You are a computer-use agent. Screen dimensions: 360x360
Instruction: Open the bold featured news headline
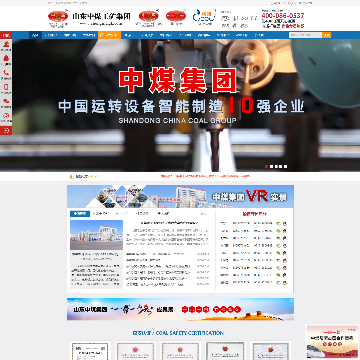169,222
